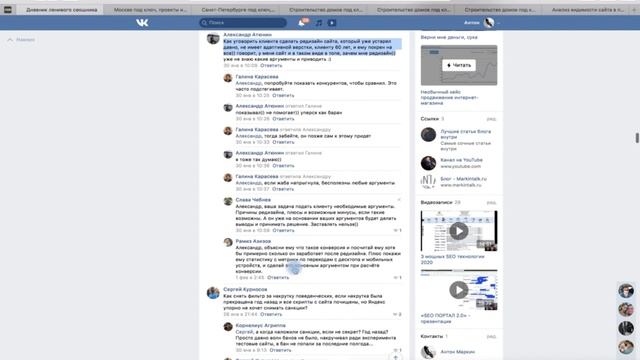Open Александр Атюнин's avatar on the top post
Screen dimensions: 640x360
pos(213,38)
